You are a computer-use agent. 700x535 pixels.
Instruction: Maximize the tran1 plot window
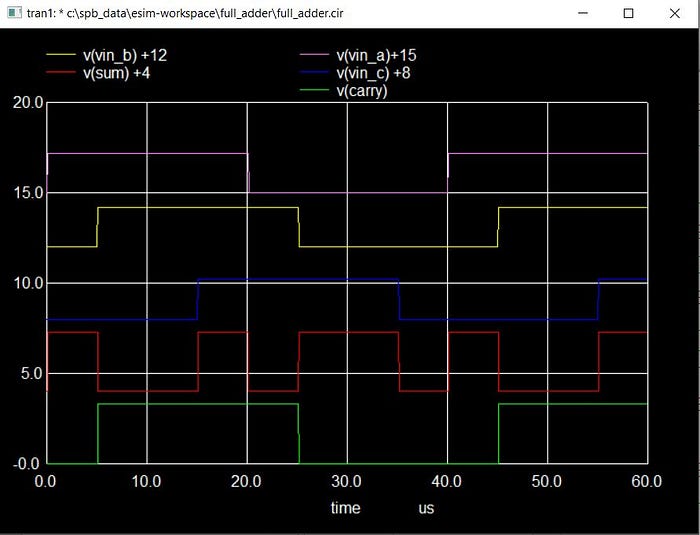tap(628, 13)
